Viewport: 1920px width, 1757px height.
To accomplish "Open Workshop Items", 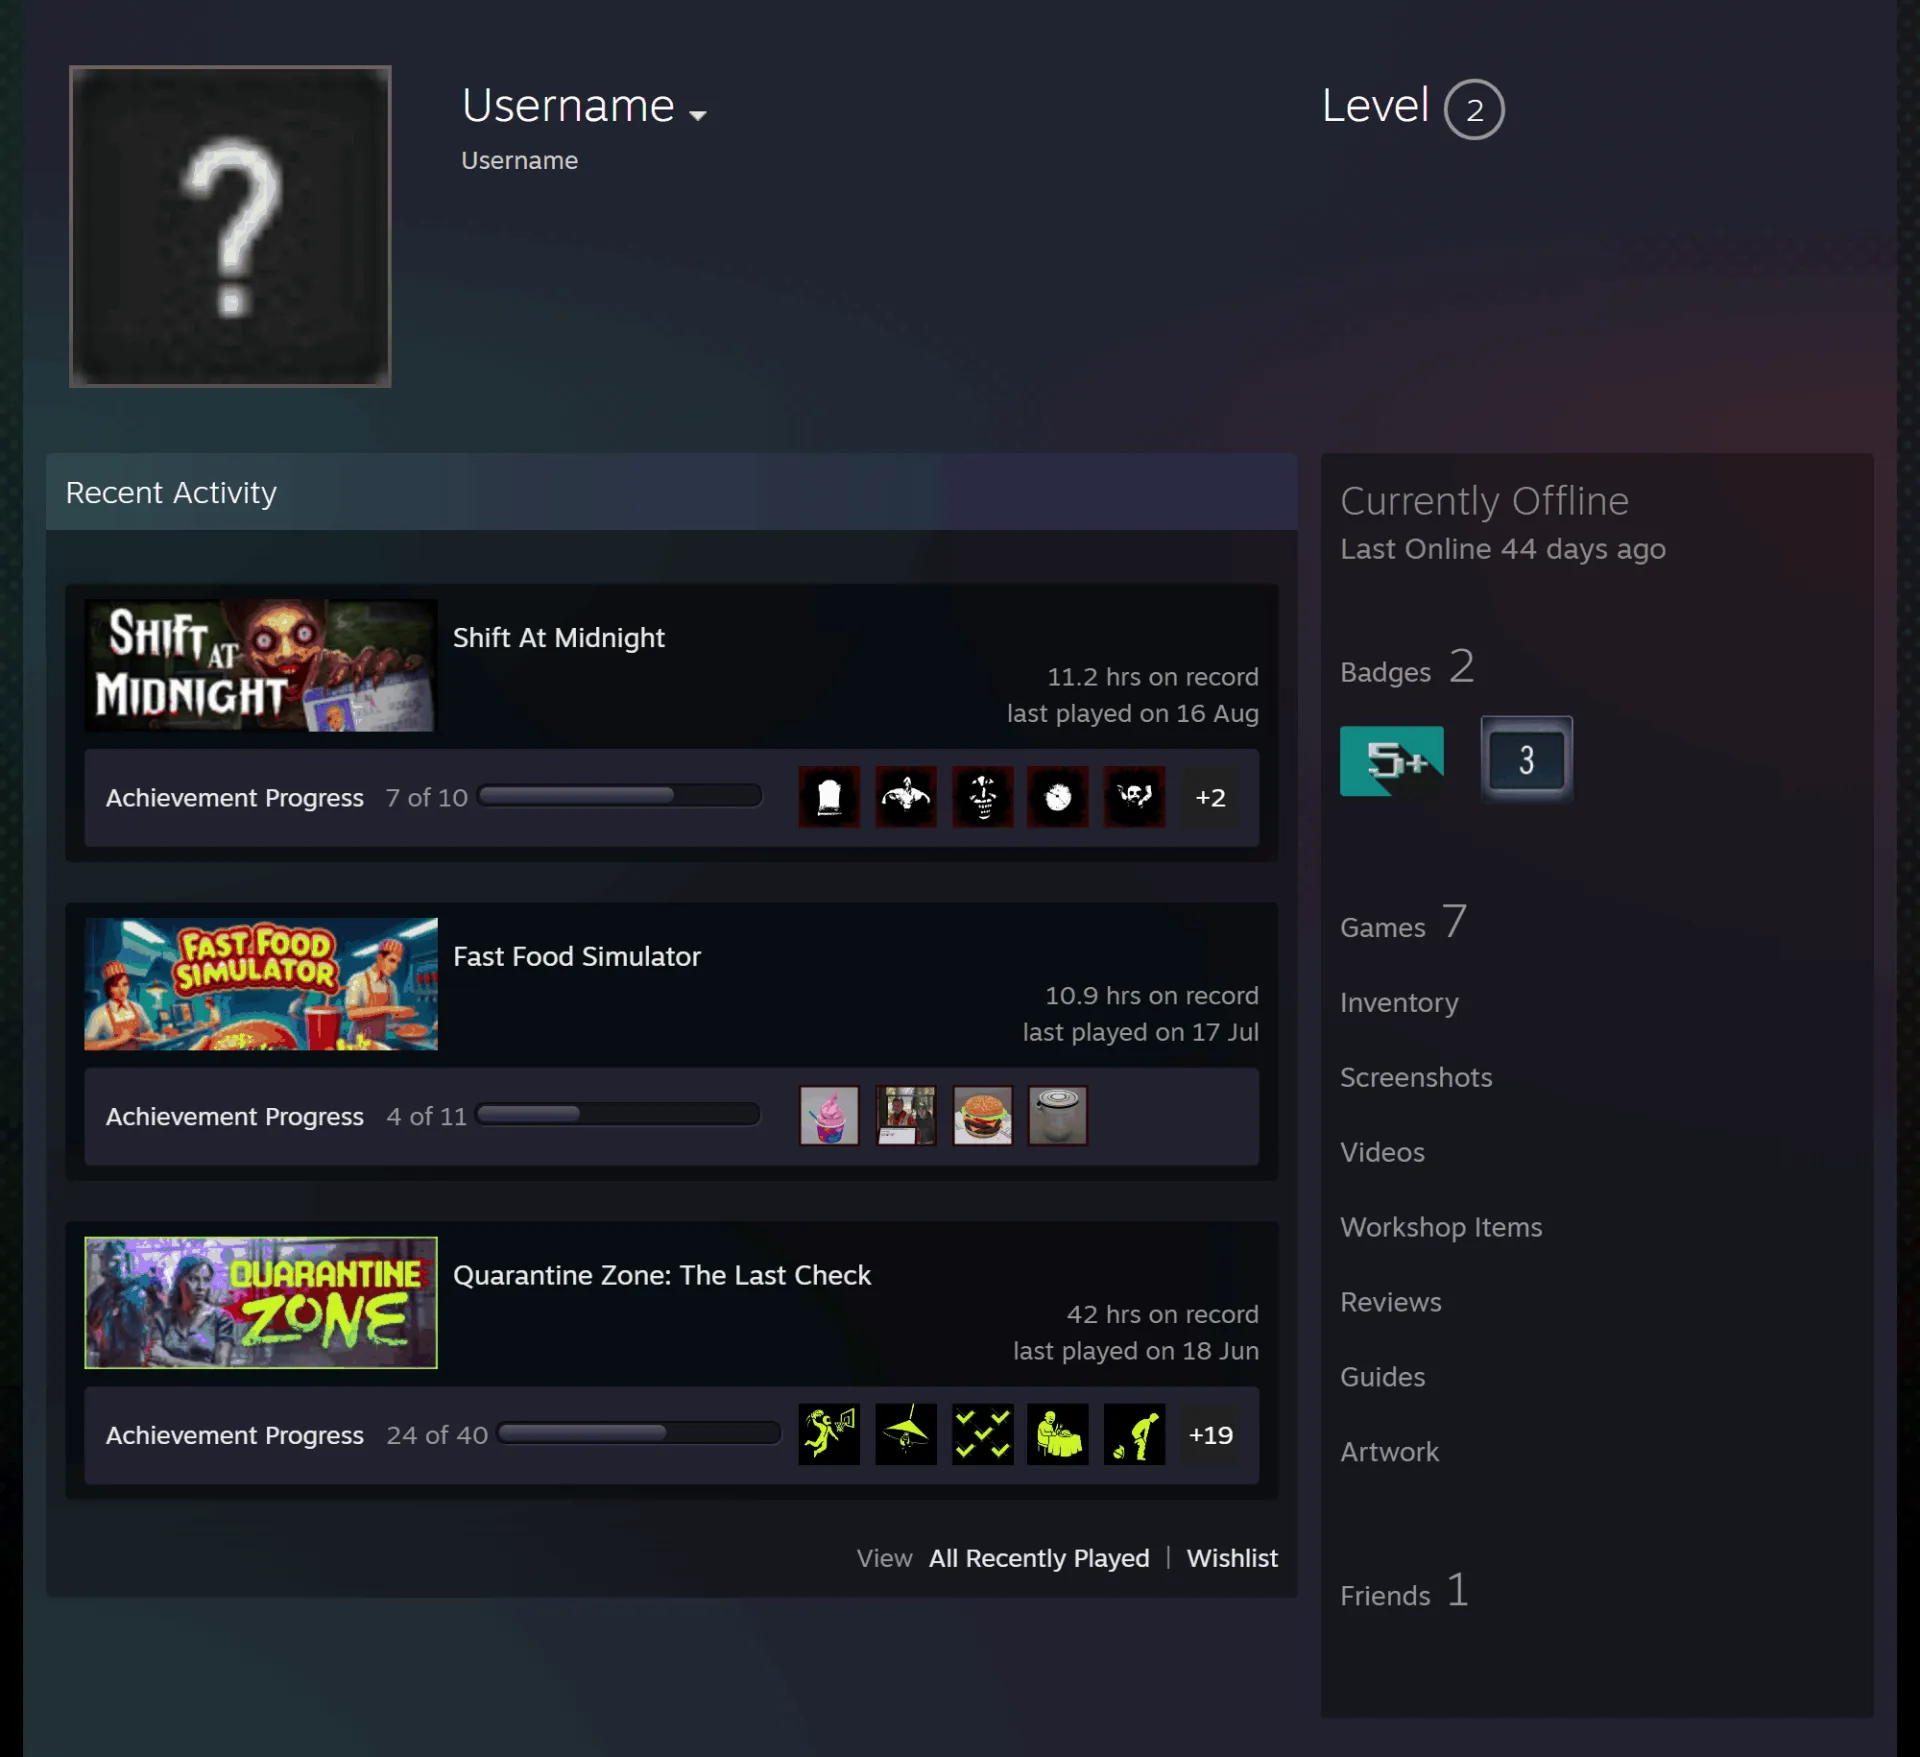I will 1441,1227.
